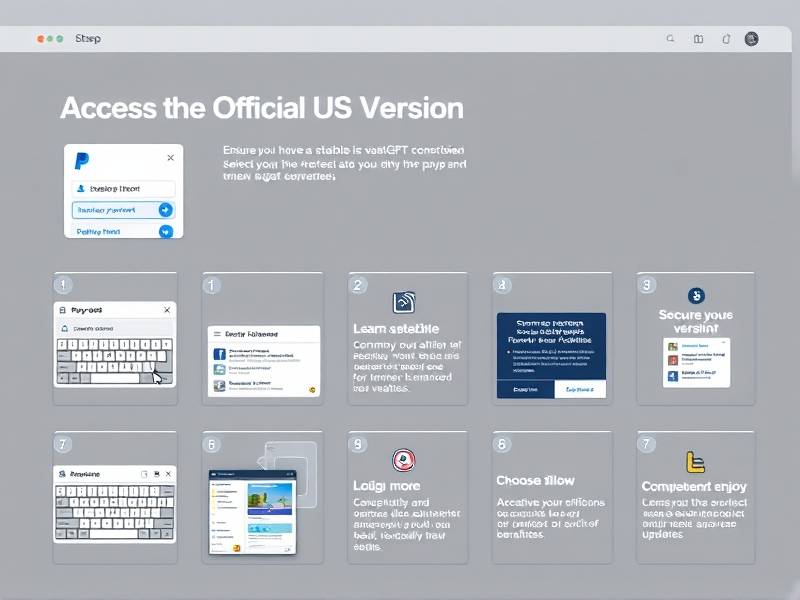Click the white right button on dark blue panel
This screenshot has height=600, width=800.
[x=580, y=389]
